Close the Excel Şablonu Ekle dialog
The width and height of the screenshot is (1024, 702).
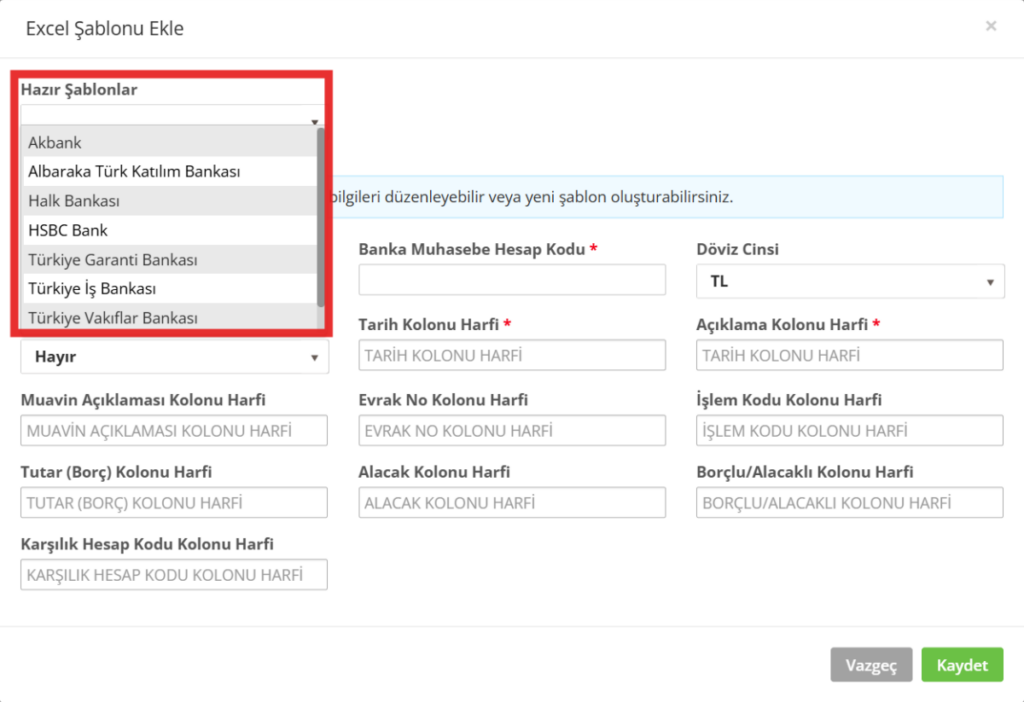tap(991, 26)
